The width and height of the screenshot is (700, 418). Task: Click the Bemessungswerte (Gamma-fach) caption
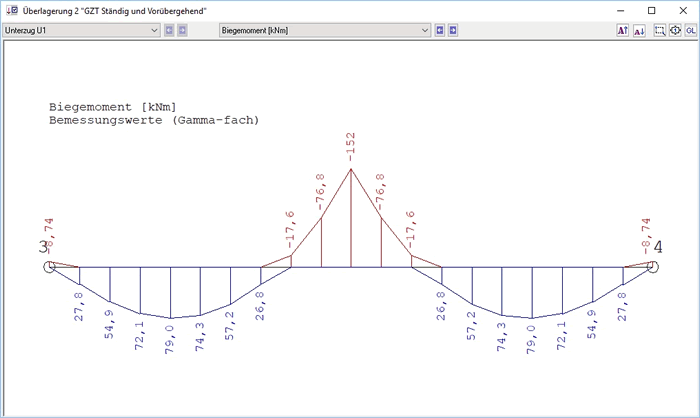click(x=153, y=120)
